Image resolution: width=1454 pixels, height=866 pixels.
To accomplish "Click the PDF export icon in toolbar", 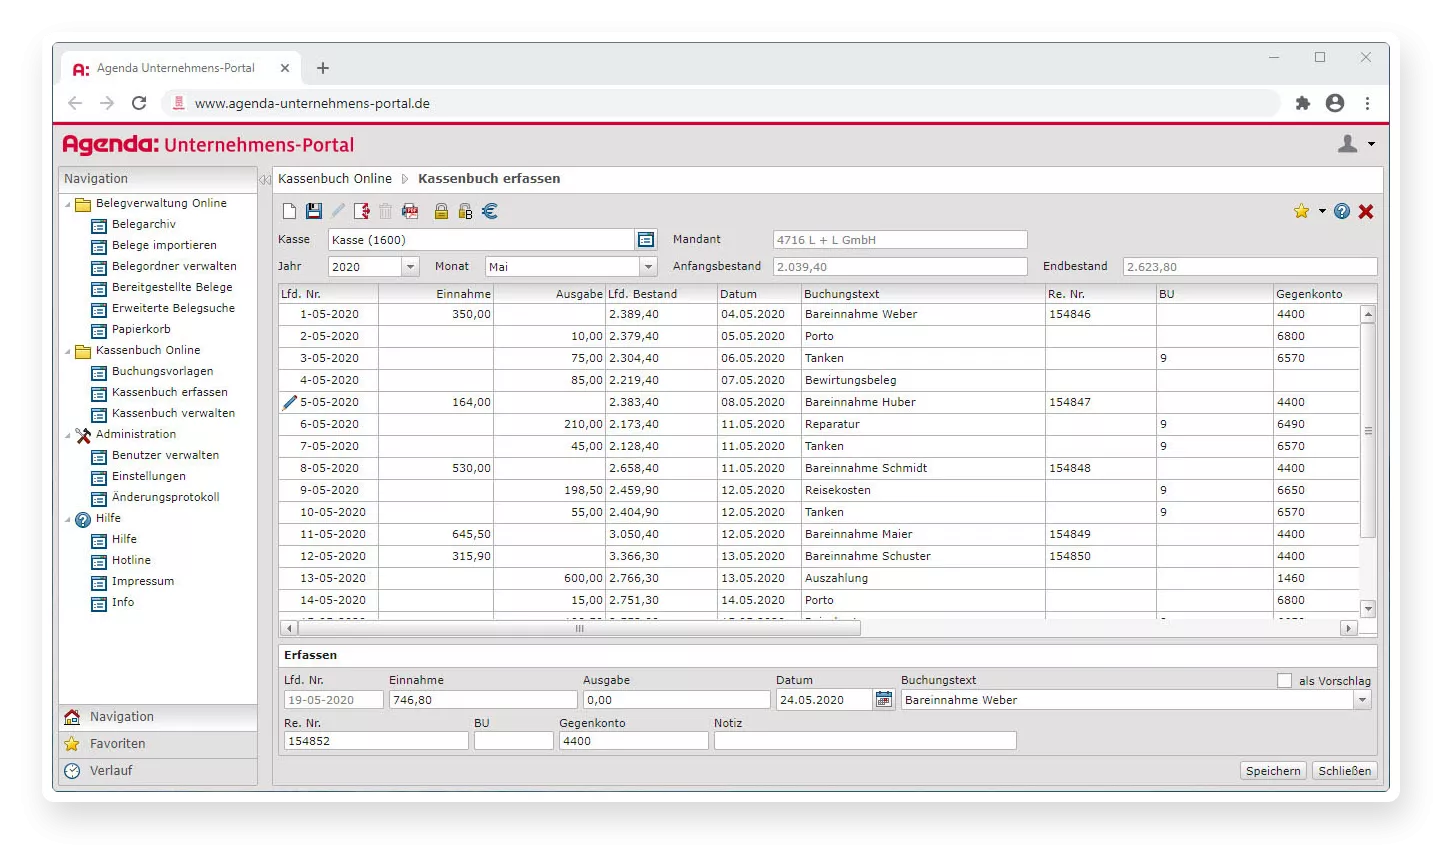I will (x=410, y=211).
